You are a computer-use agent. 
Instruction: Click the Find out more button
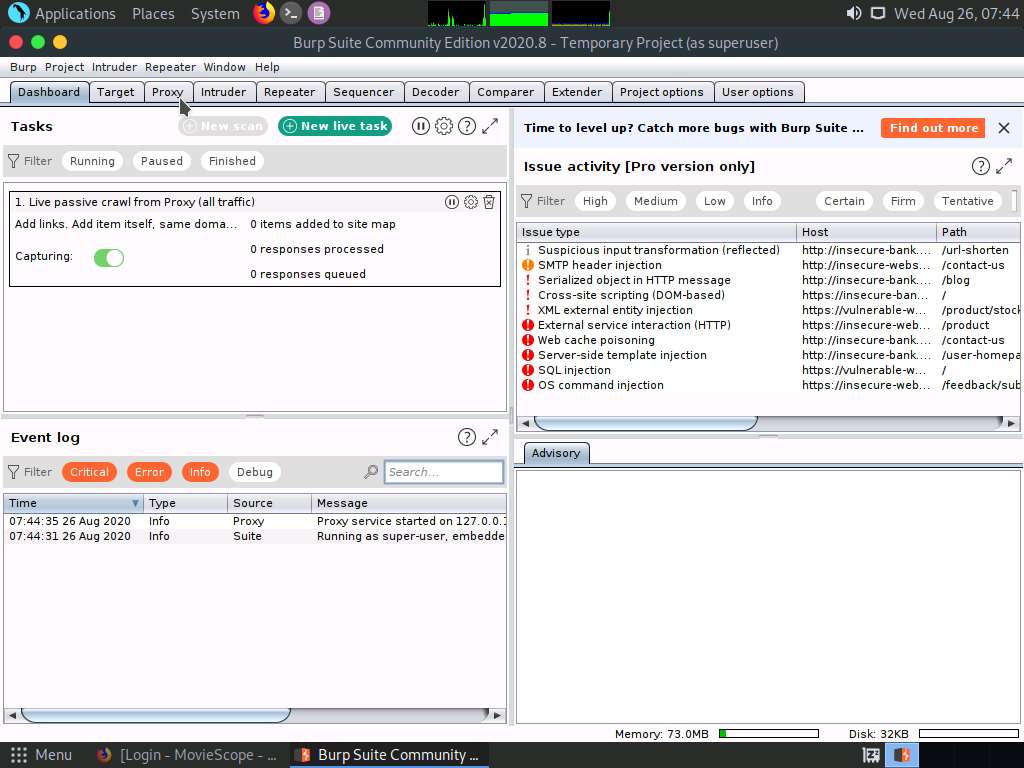pos(932,128)
